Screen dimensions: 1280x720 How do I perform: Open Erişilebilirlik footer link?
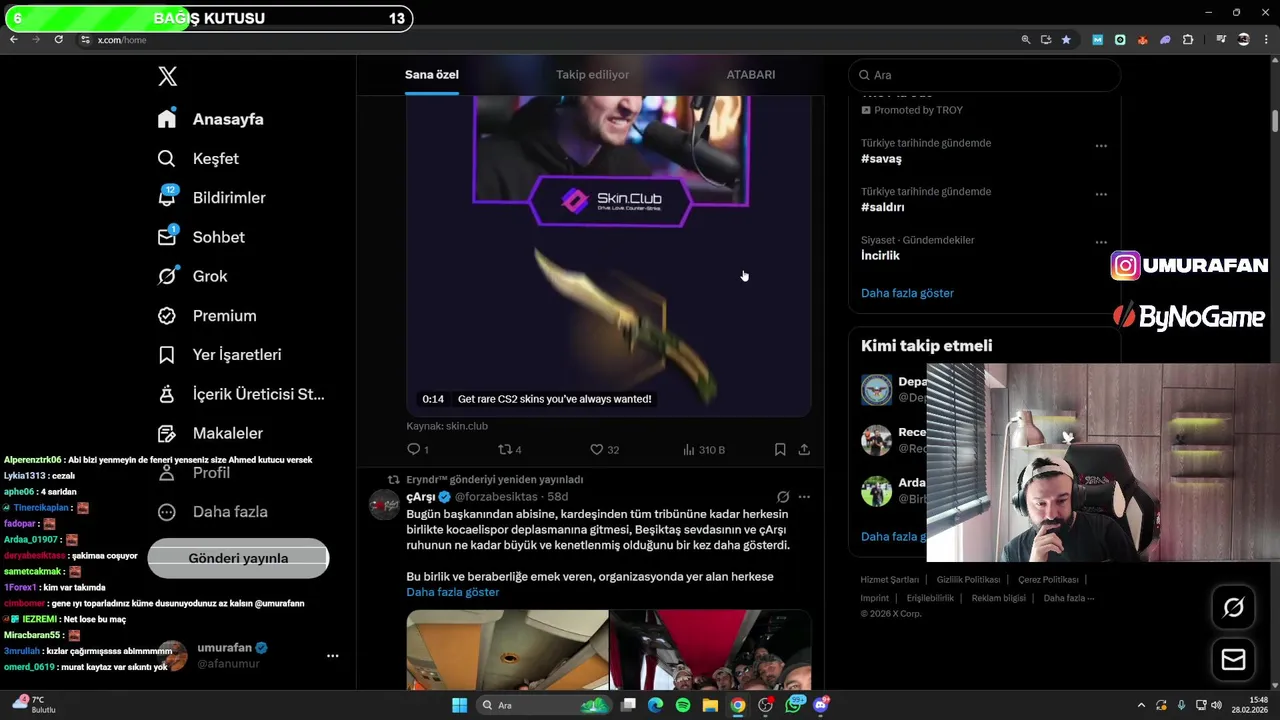(x=930, y=598)
